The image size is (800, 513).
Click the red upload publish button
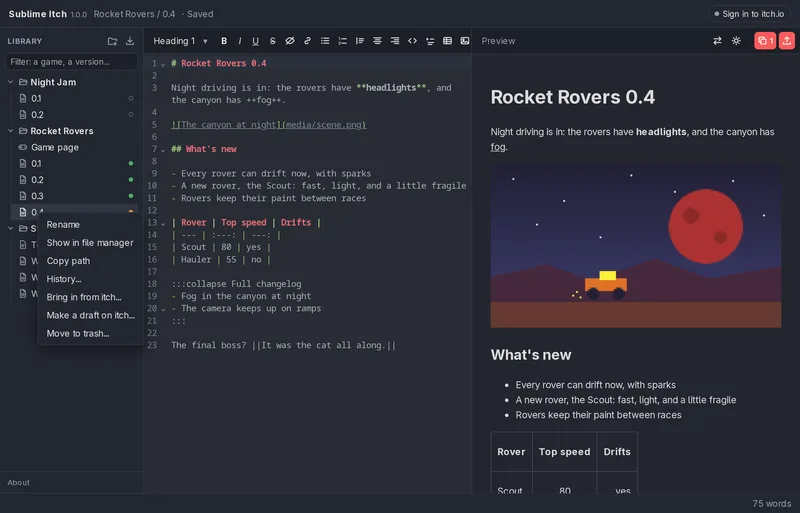click(x=787, y=41)
